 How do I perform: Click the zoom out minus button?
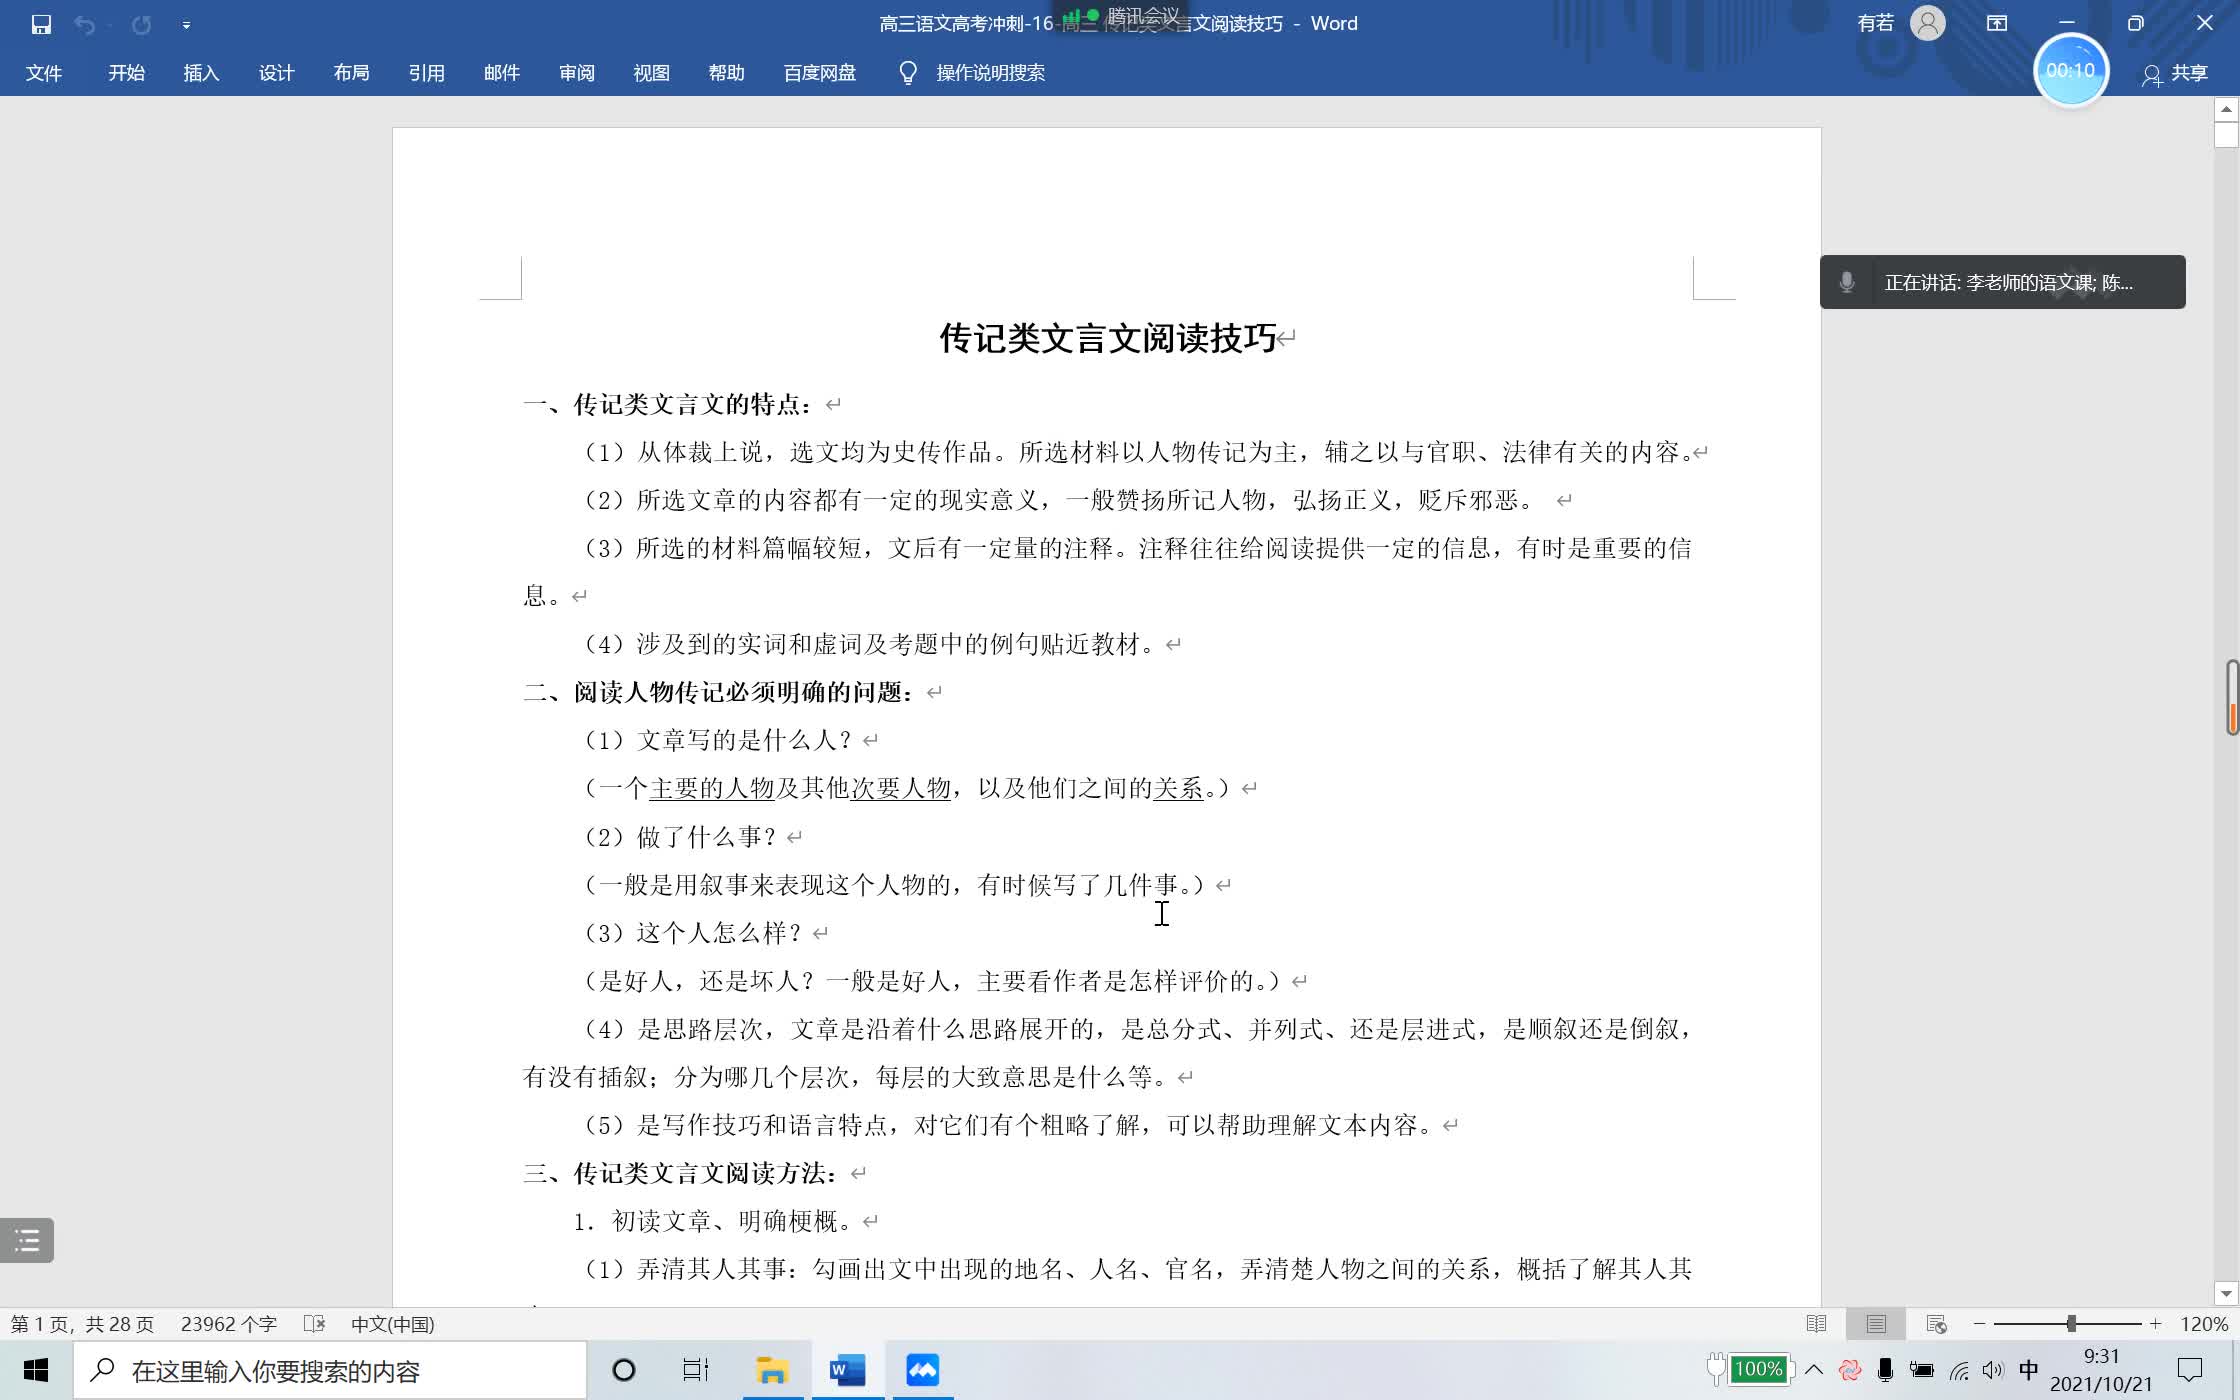pos(1979,1324)
